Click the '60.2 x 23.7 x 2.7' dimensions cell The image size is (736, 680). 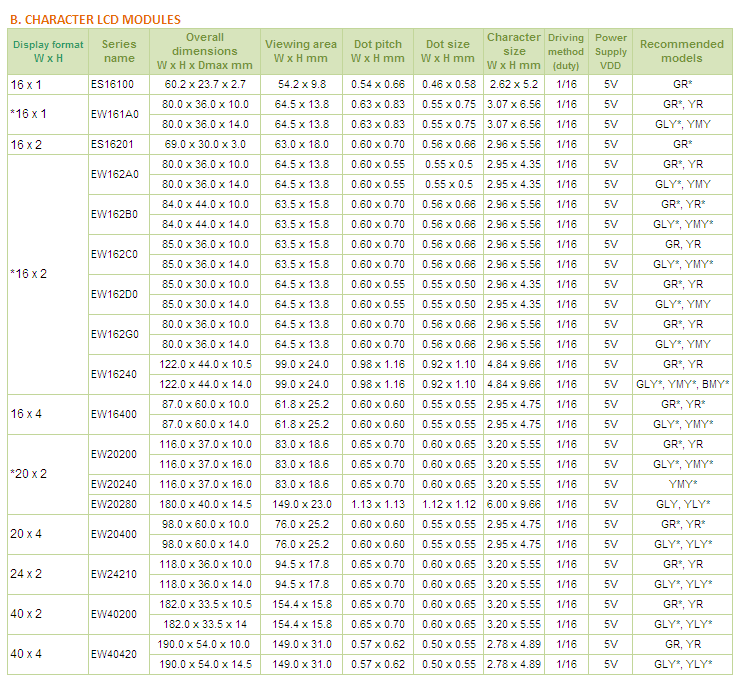pos(205,84)
